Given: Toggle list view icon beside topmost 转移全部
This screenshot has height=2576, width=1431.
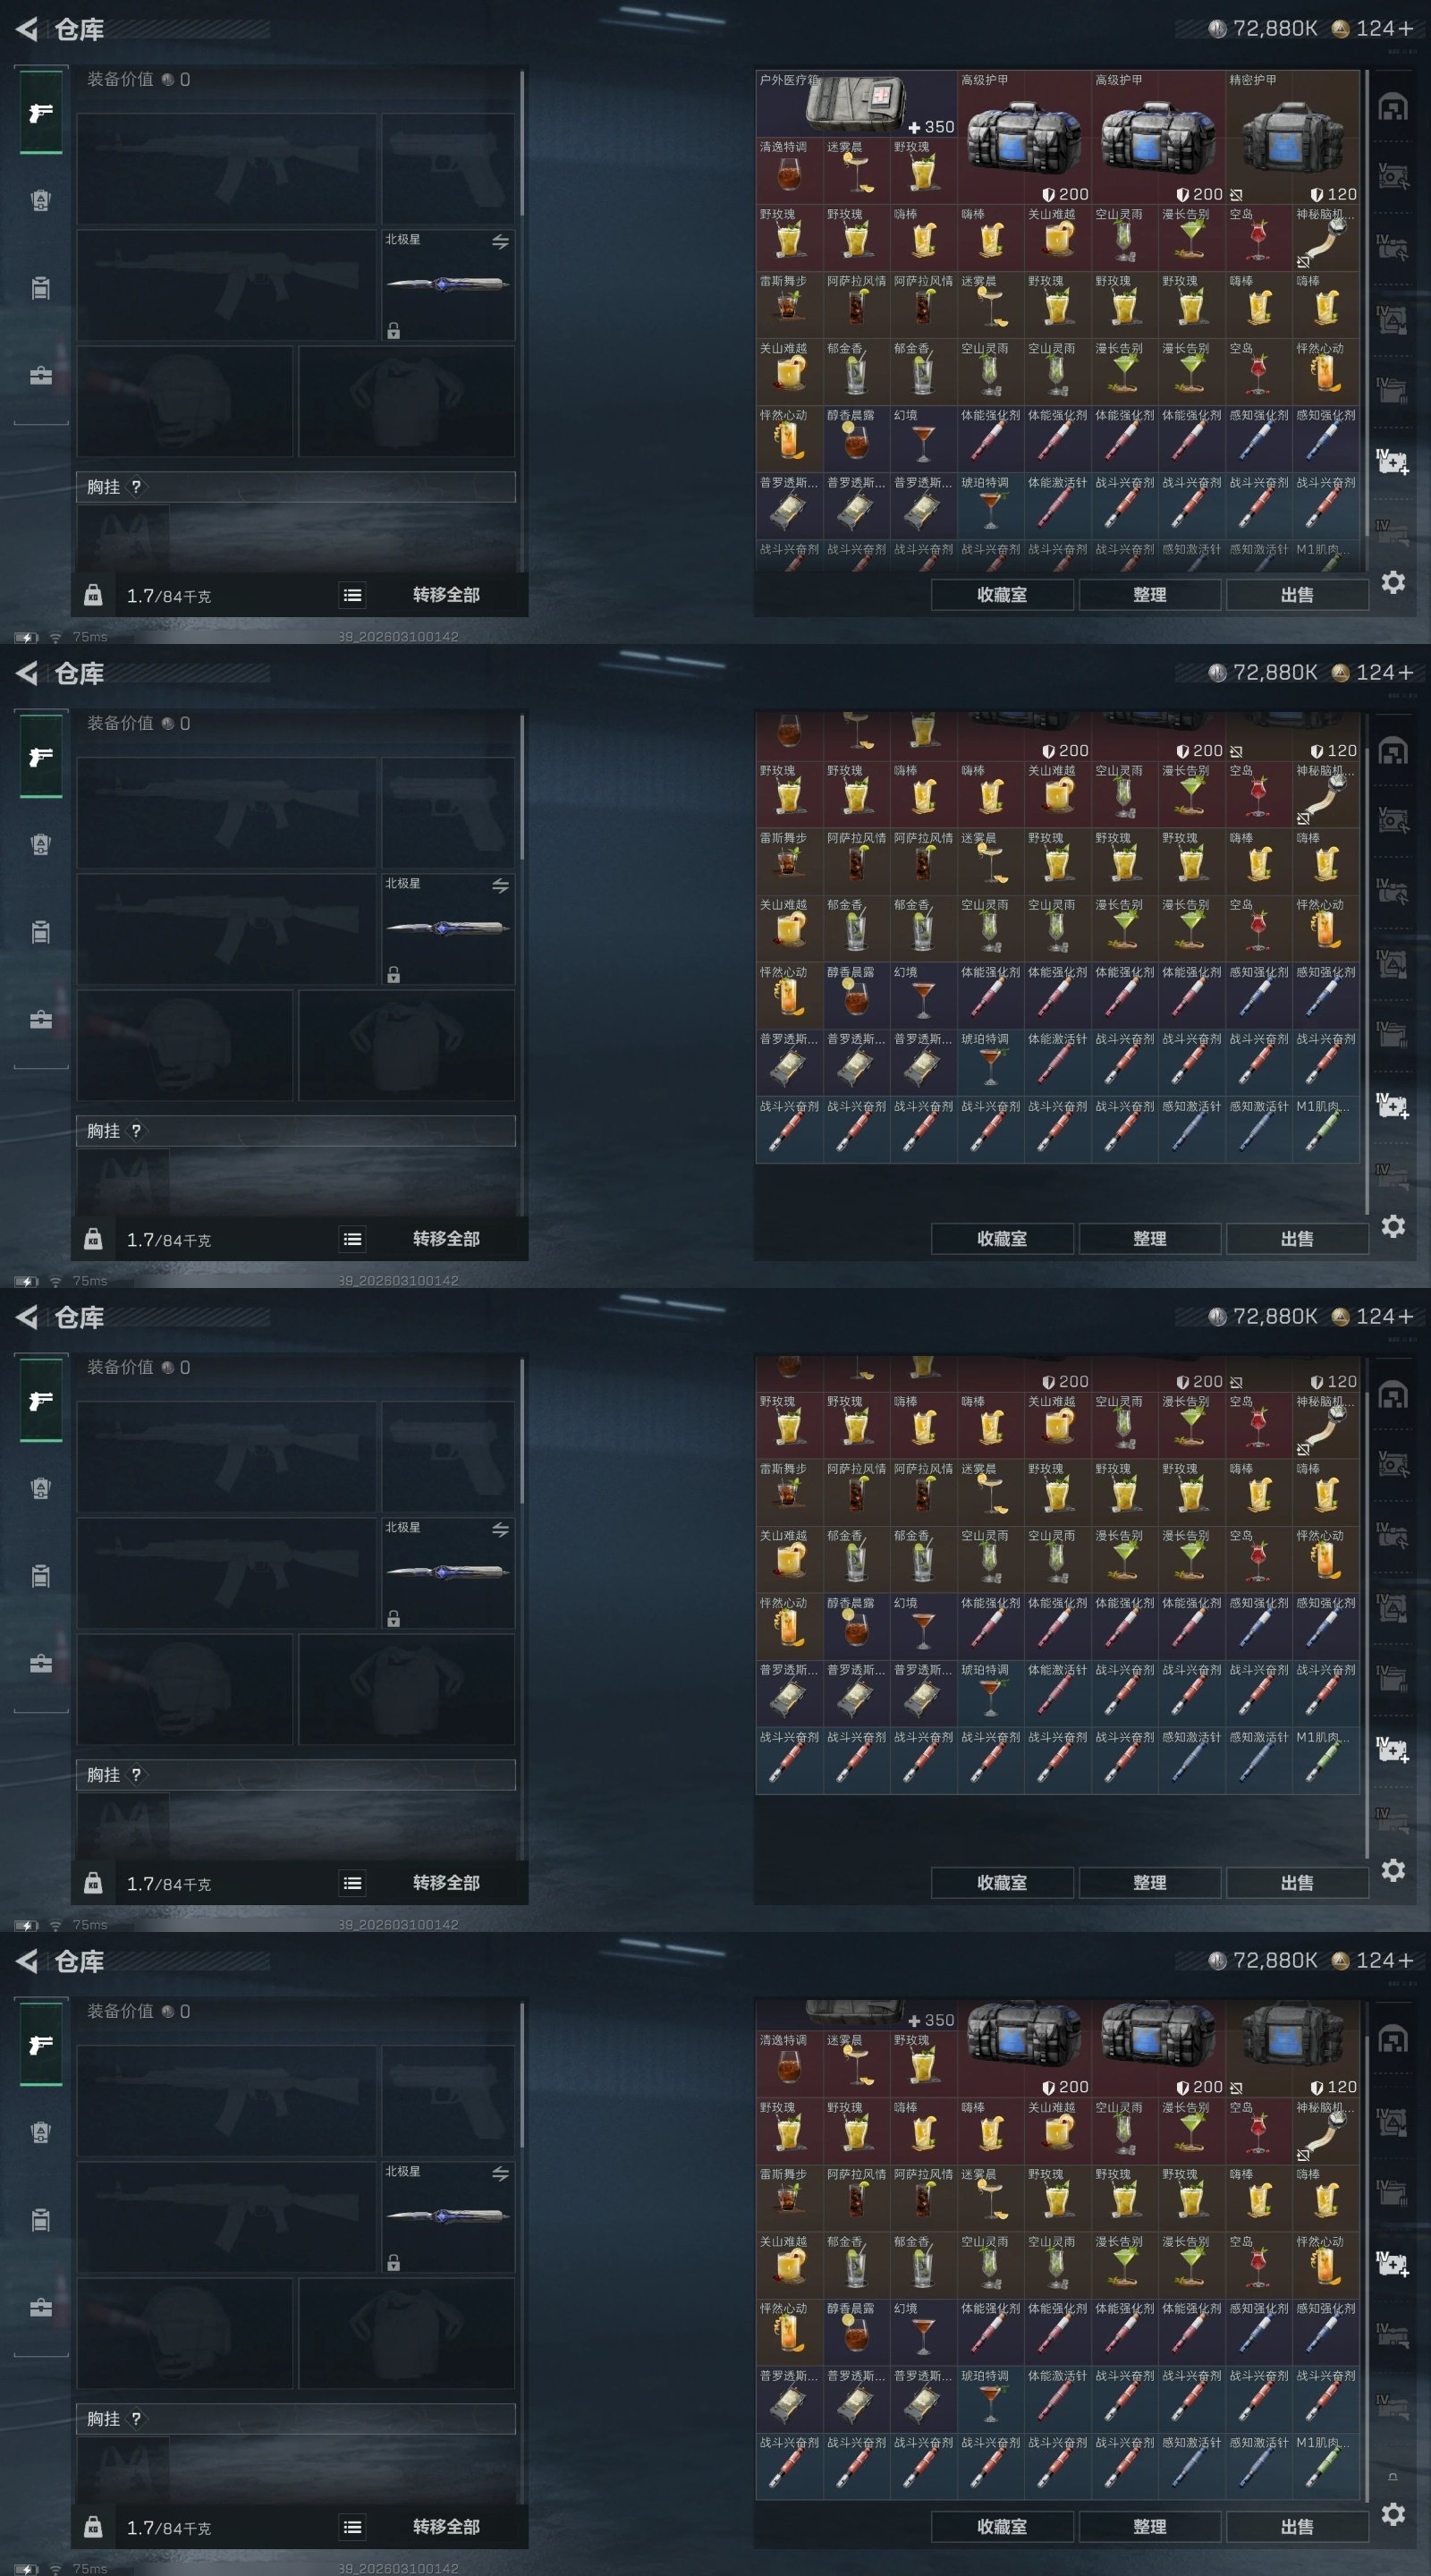Looking at the screenshot, I should 352,596.
